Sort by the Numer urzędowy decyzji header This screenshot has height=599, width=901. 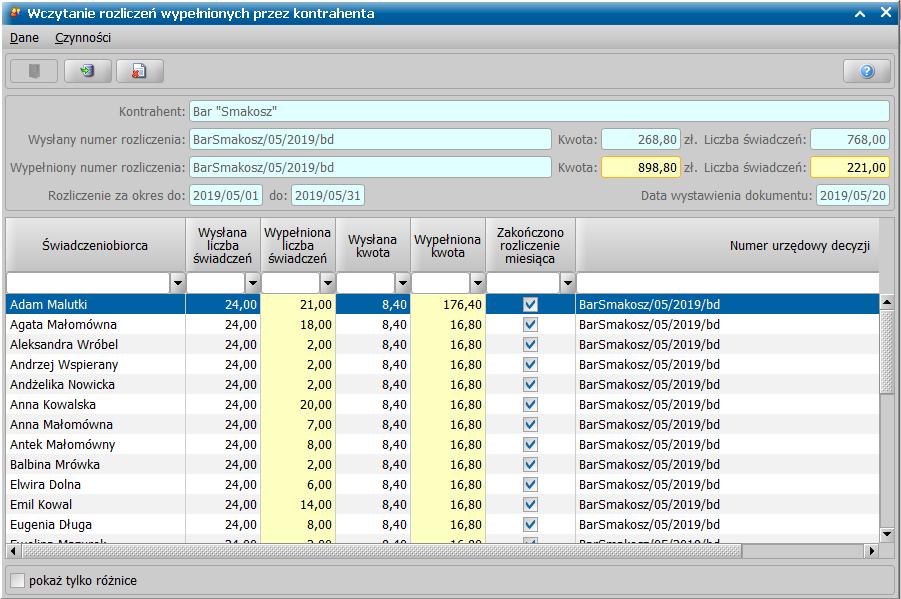coord(727,245)
